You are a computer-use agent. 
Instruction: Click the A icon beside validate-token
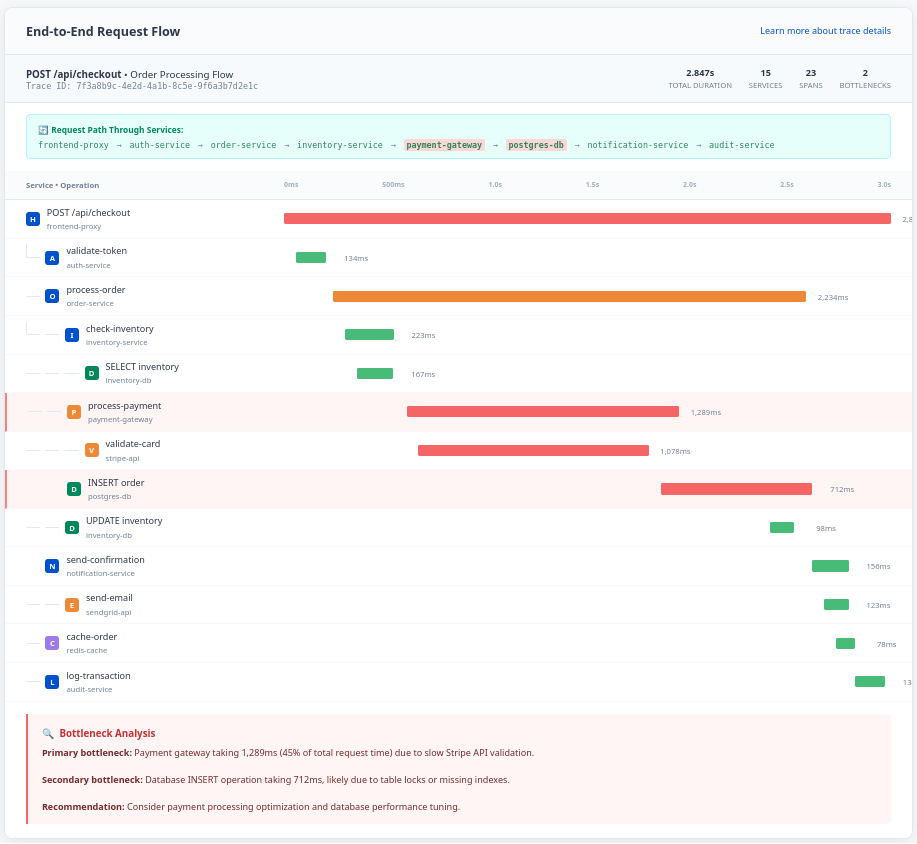coord(52,258)
